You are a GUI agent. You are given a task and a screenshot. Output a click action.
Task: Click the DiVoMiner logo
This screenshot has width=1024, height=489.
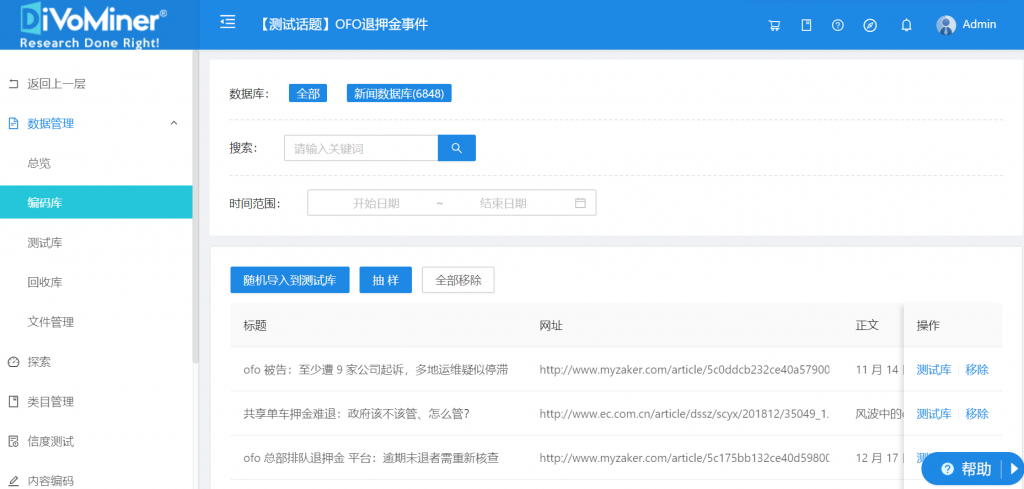click(93, 24)
